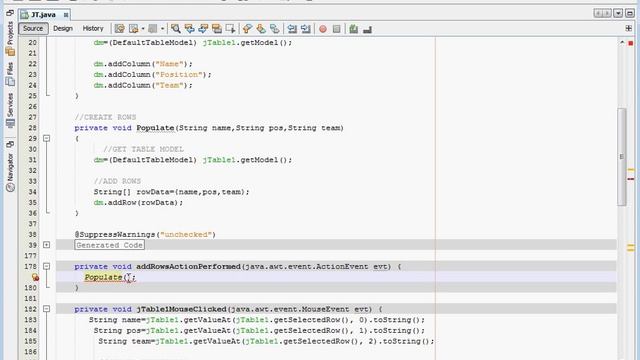Click Find Next Occurrence icon

tap(203, 29)
